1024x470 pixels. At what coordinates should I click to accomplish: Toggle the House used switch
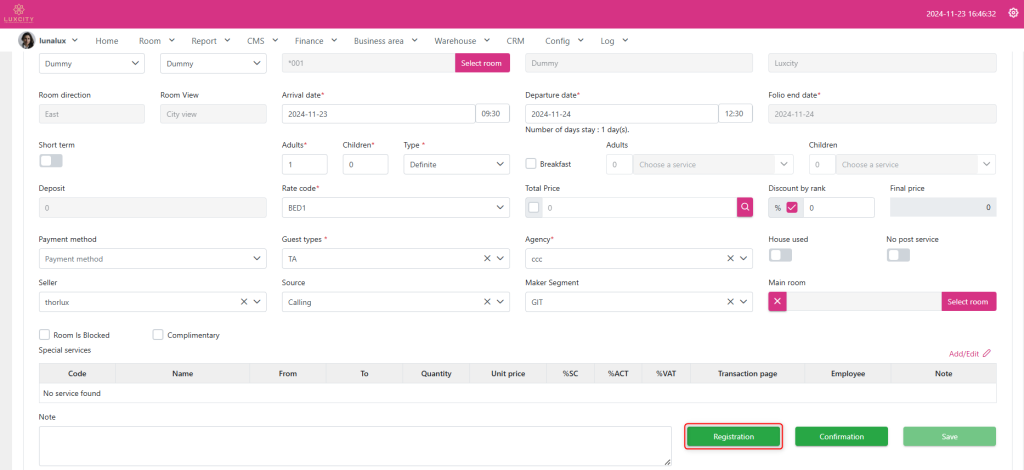click(779, 255)
